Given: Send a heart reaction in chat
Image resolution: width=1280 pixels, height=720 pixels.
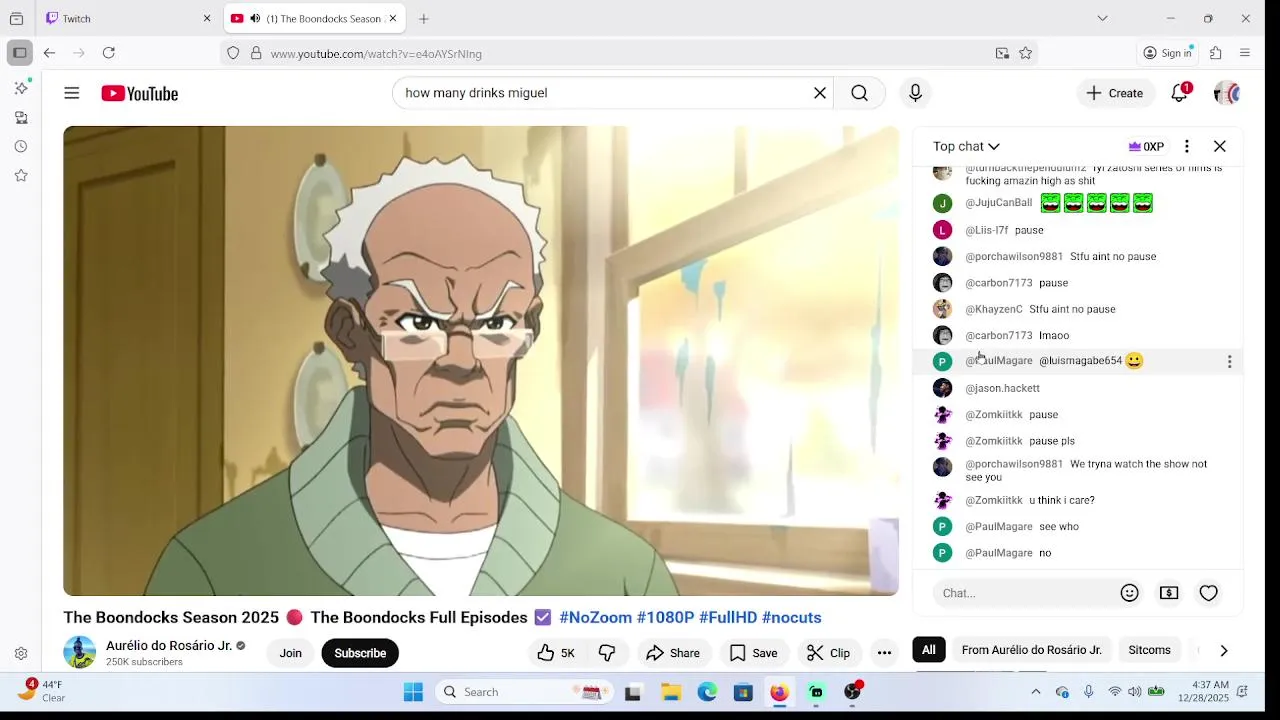Looking at the screenshot, I should (1208, 593).
